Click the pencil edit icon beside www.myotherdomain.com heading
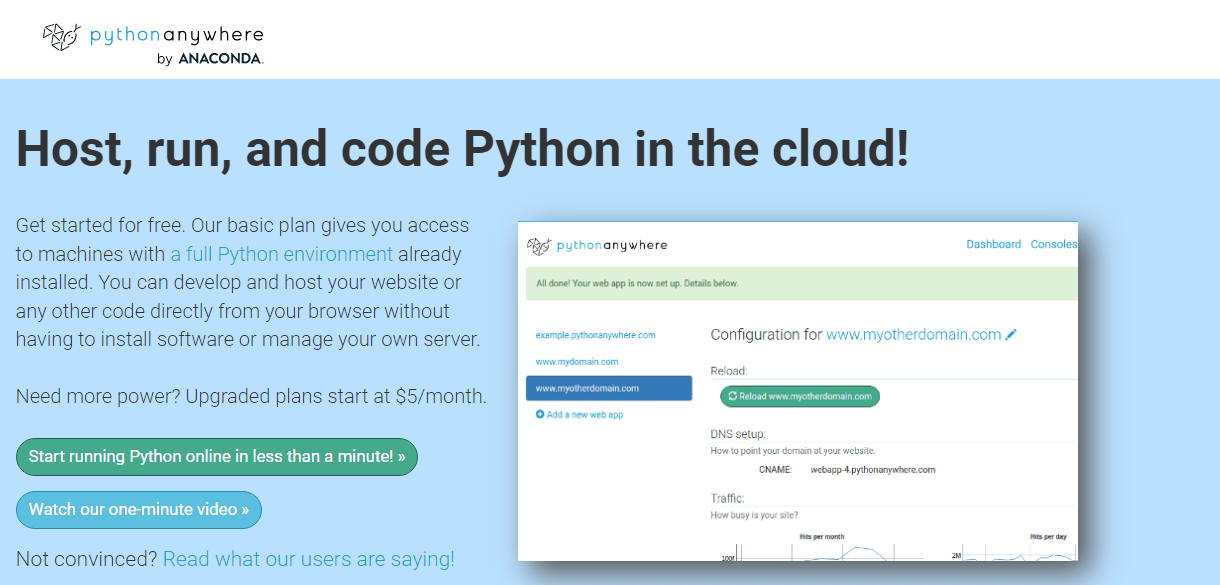This screenshot has width=1220, height=585. point(1011,335)
